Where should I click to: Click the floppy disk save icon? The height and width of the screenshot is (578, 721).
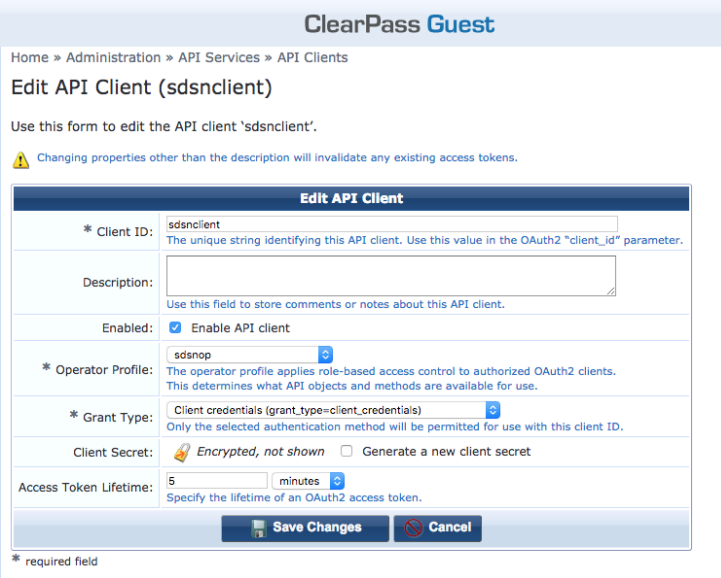(x=258, y=528)
